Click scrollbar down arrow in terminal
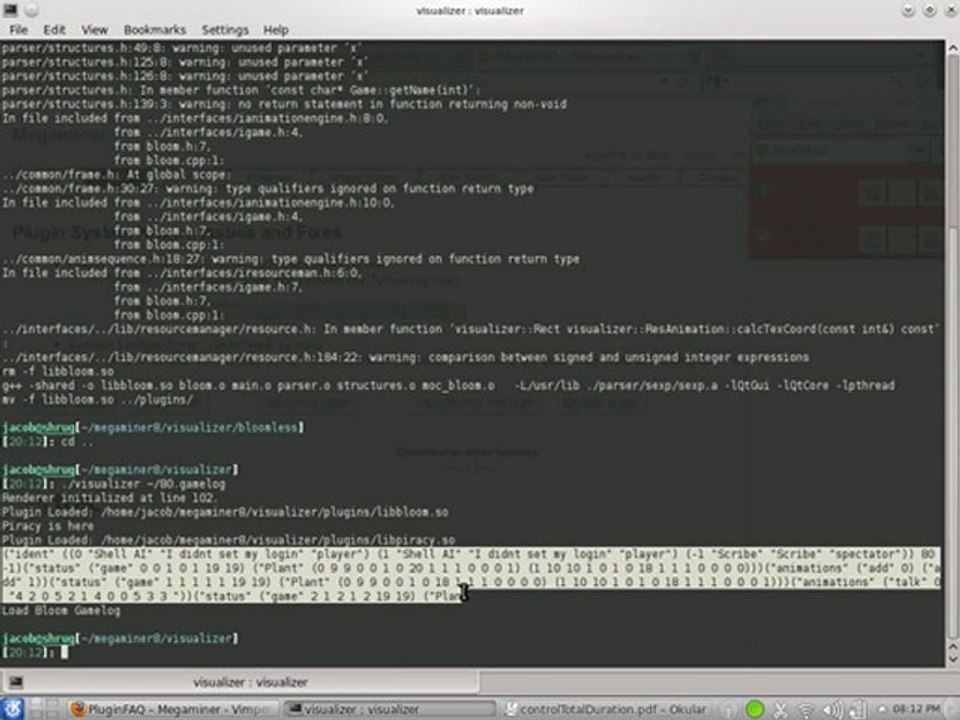 coord(953,659)
